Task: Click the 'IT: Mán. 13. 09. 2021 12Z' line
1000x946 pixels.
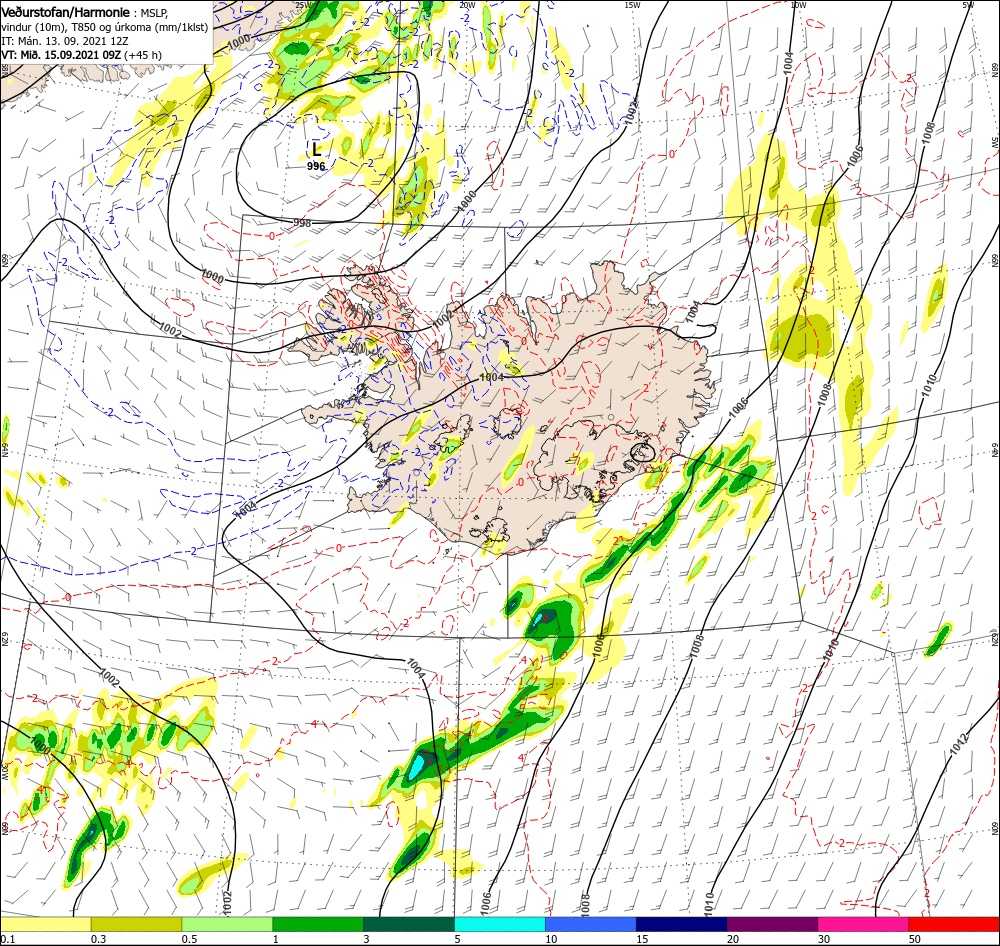Action: (64, 41)
